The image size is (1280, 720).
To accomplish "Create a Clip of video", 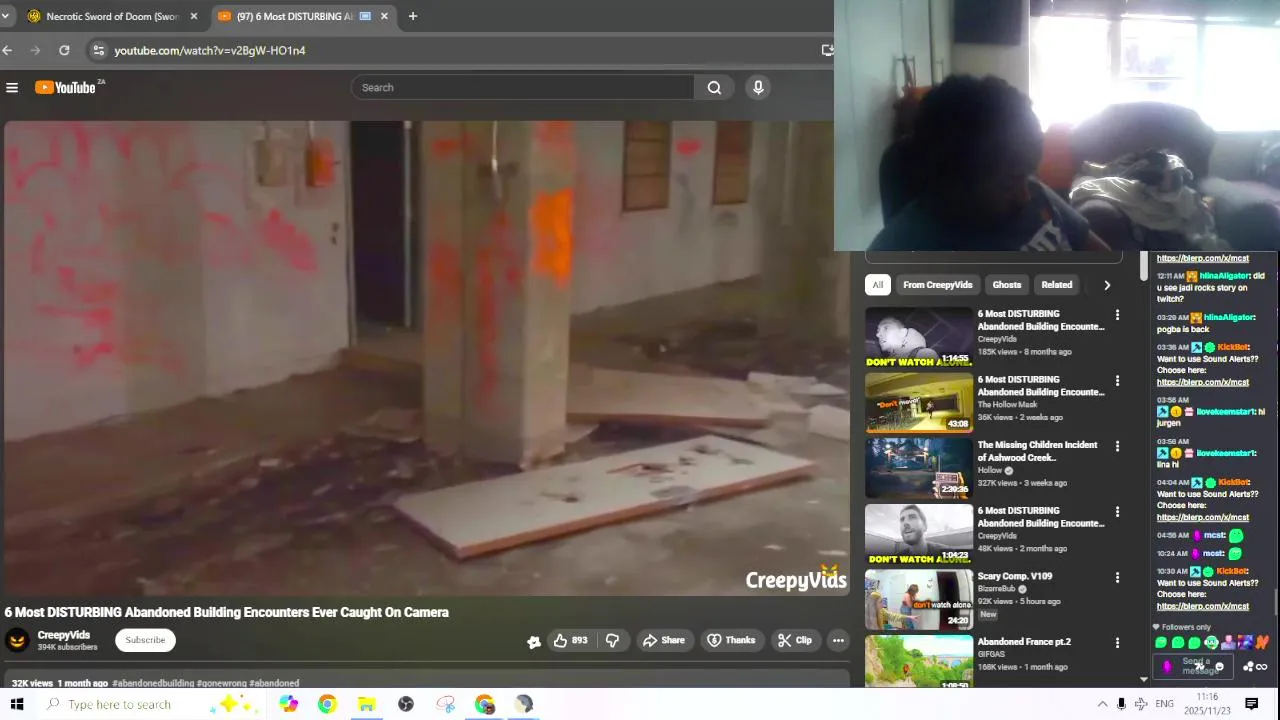I will tap(795, 640).
